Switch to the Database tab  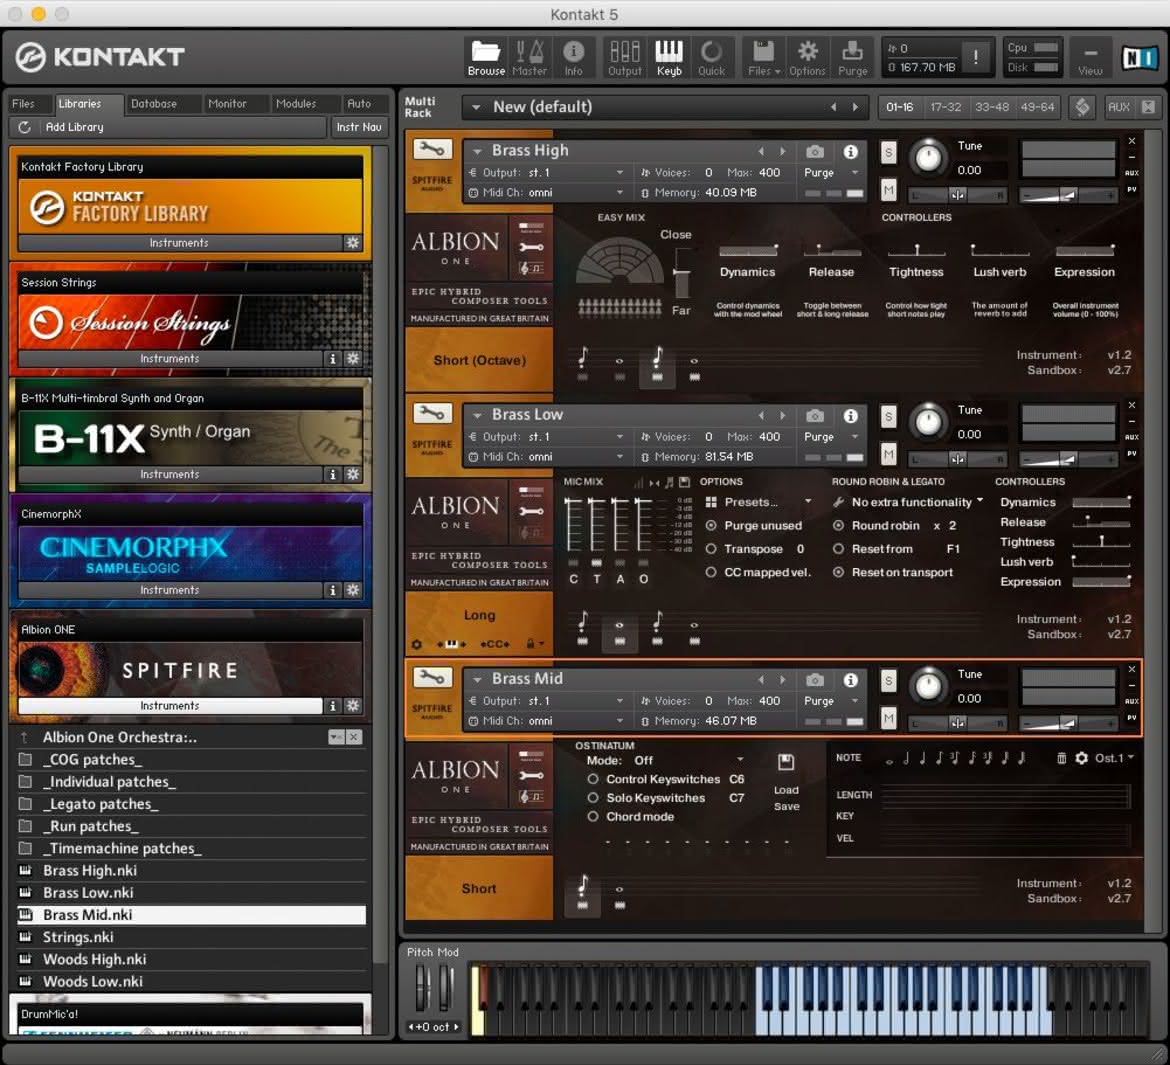point(154,104)
